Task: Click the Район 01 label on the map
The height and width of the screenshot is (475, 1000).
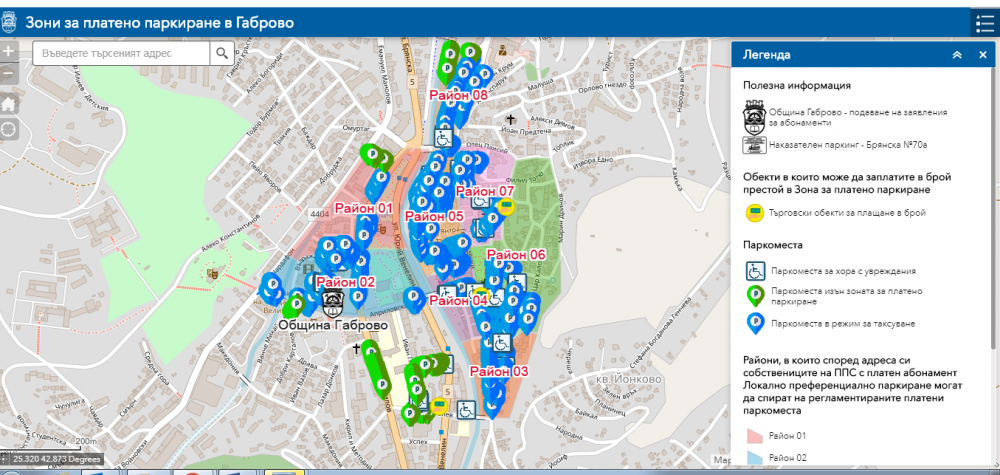Action: [x=362, y=208]
